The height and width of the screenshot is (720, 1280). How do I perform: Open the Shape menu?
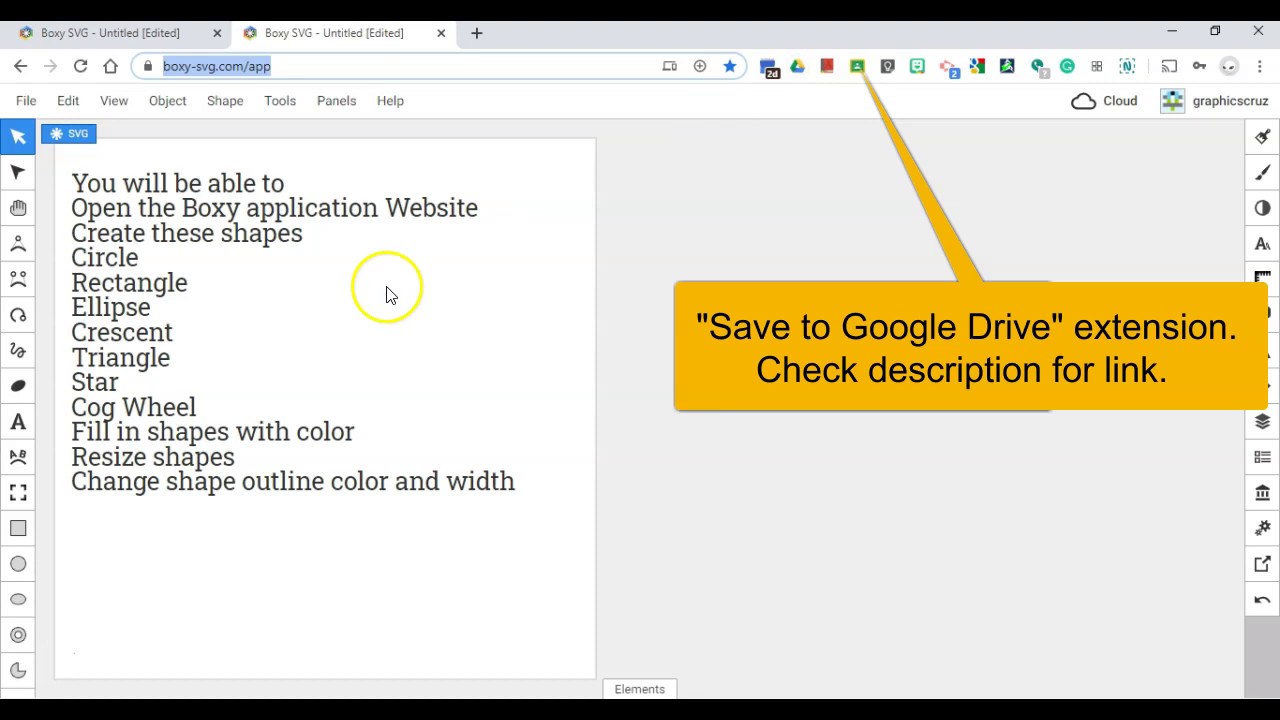pyautogui.click(x=225, y=101)
